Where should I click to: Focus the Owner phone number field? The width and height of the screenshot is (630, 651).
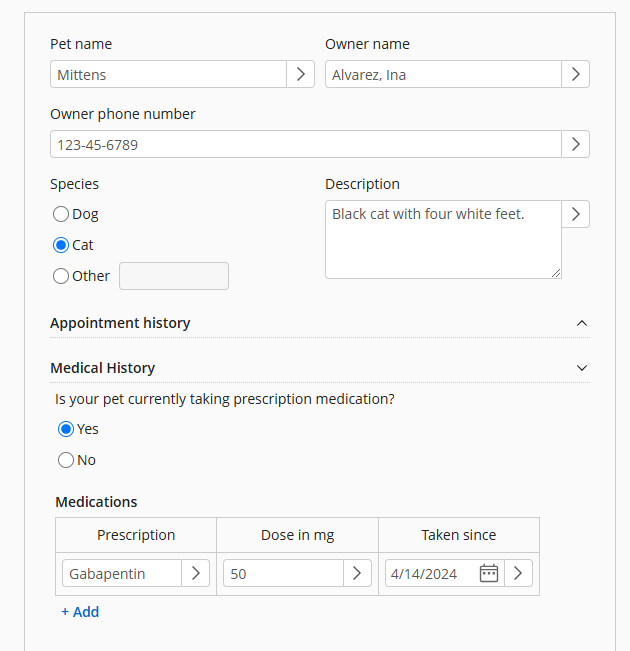click(305, 144)
